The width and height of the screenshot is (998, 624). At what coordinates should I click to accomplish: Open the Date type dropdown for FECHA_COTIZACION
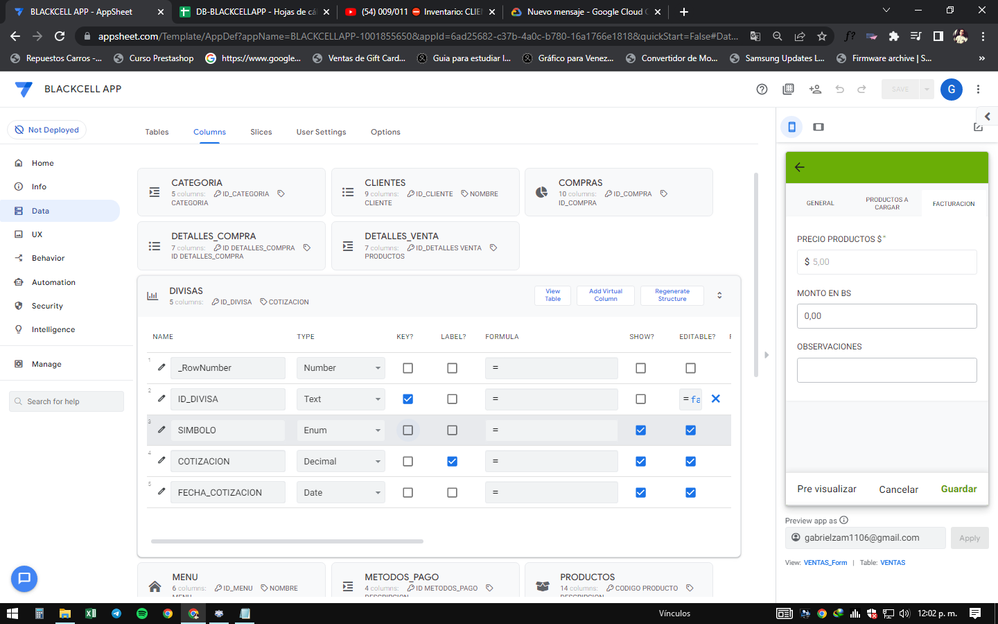(x=341, y=492)
